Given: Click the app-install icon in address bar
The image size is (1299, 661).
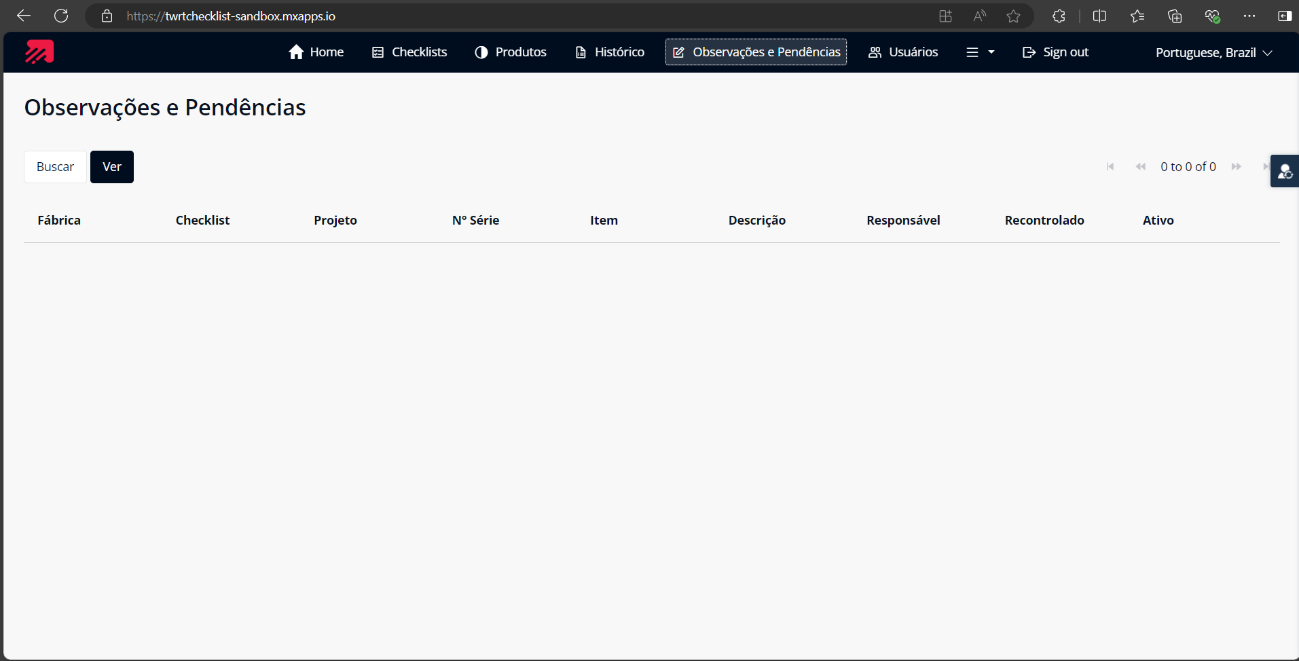Looking at the screenshot, I should tap(945, 16).
